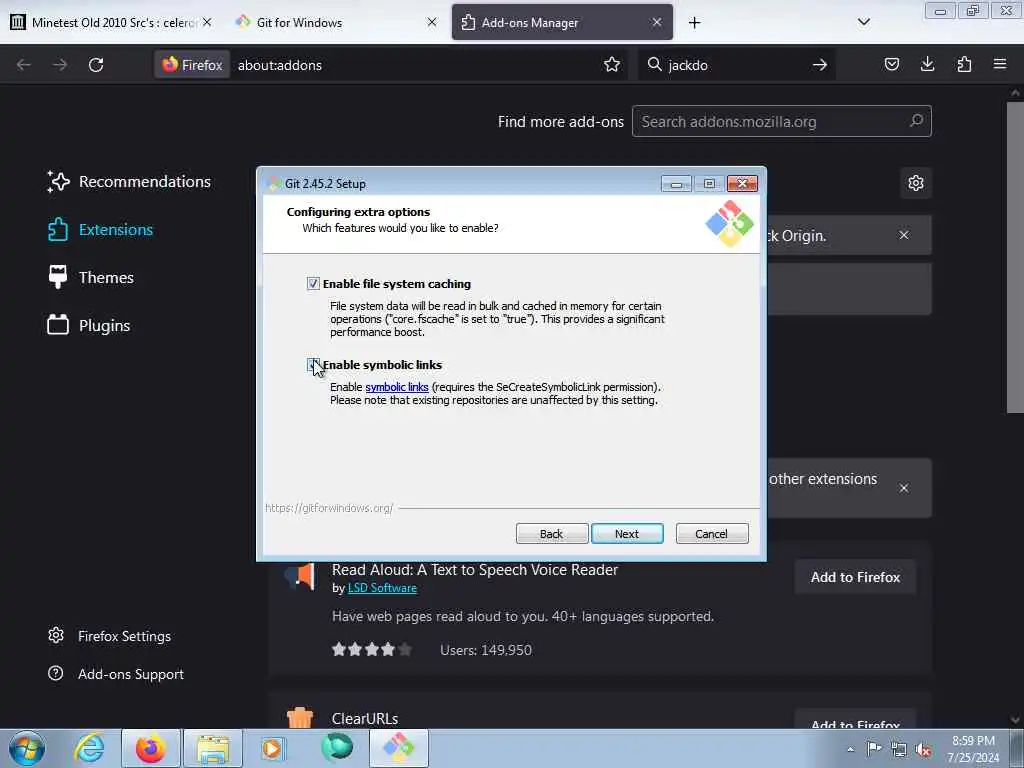Select Extensions in Add-ons sidebar
Viewport: 1024px width, 768px height.
[101, 230]
